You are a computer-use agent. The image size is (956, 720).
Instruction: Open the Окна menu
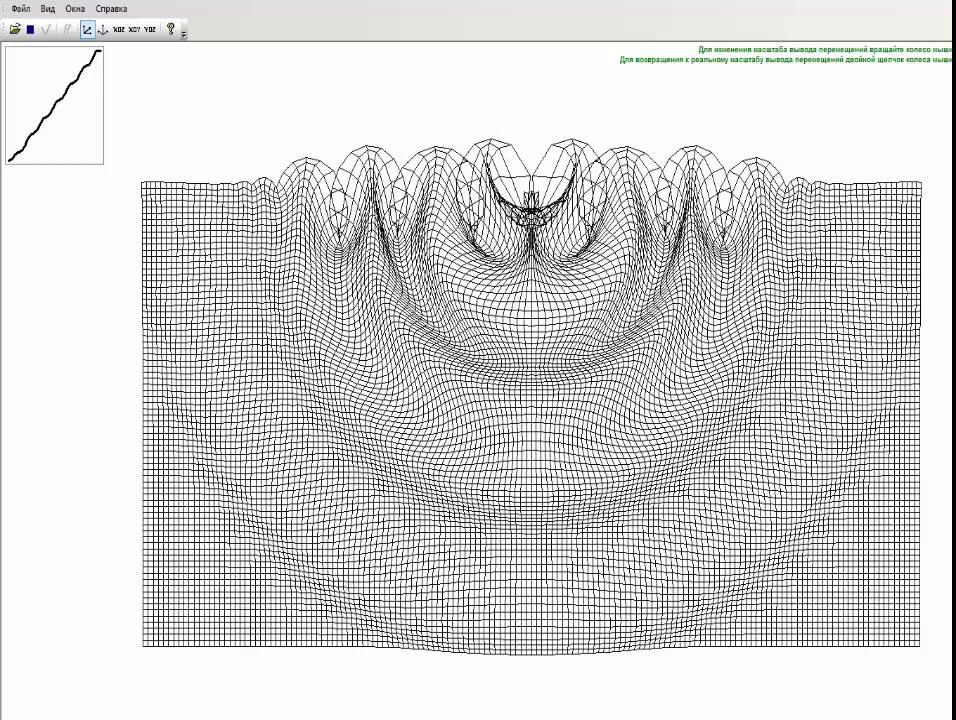point(75,9)
